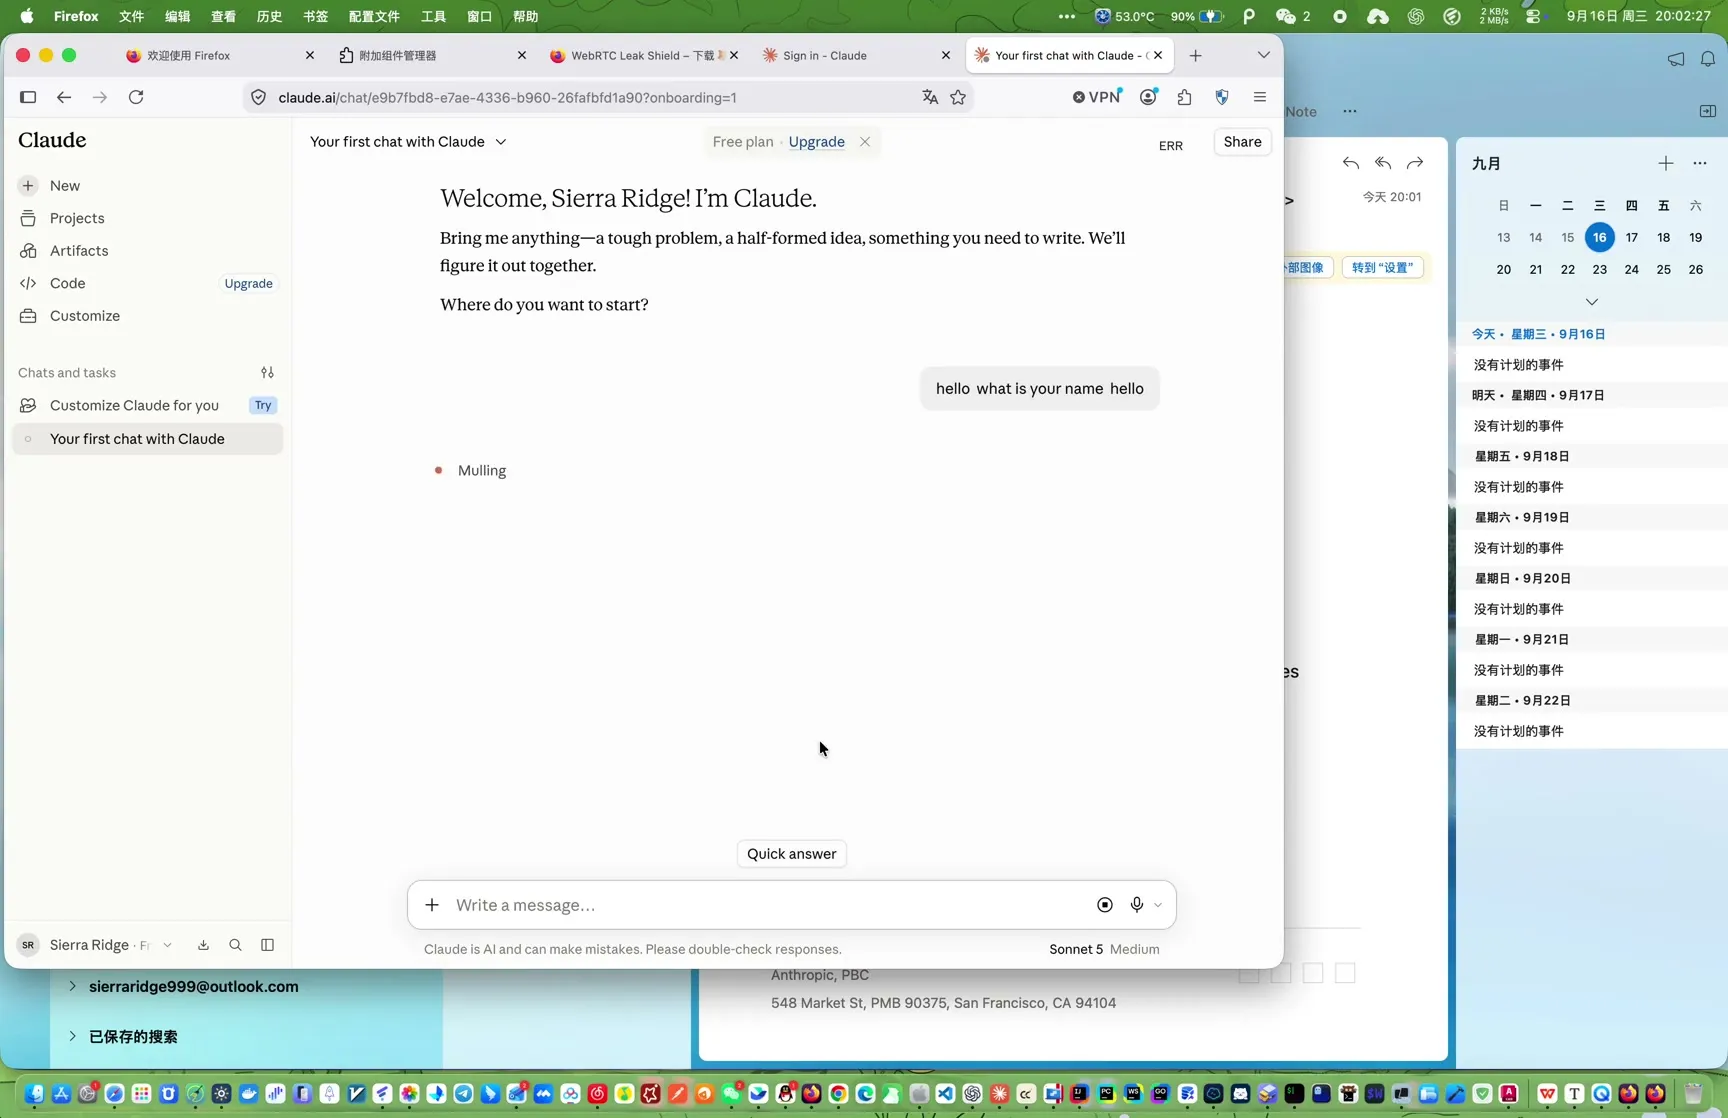Open the Firefox account icon in toolbar
This screenshot has height=1118, width=1728.
click(1149, 97)
